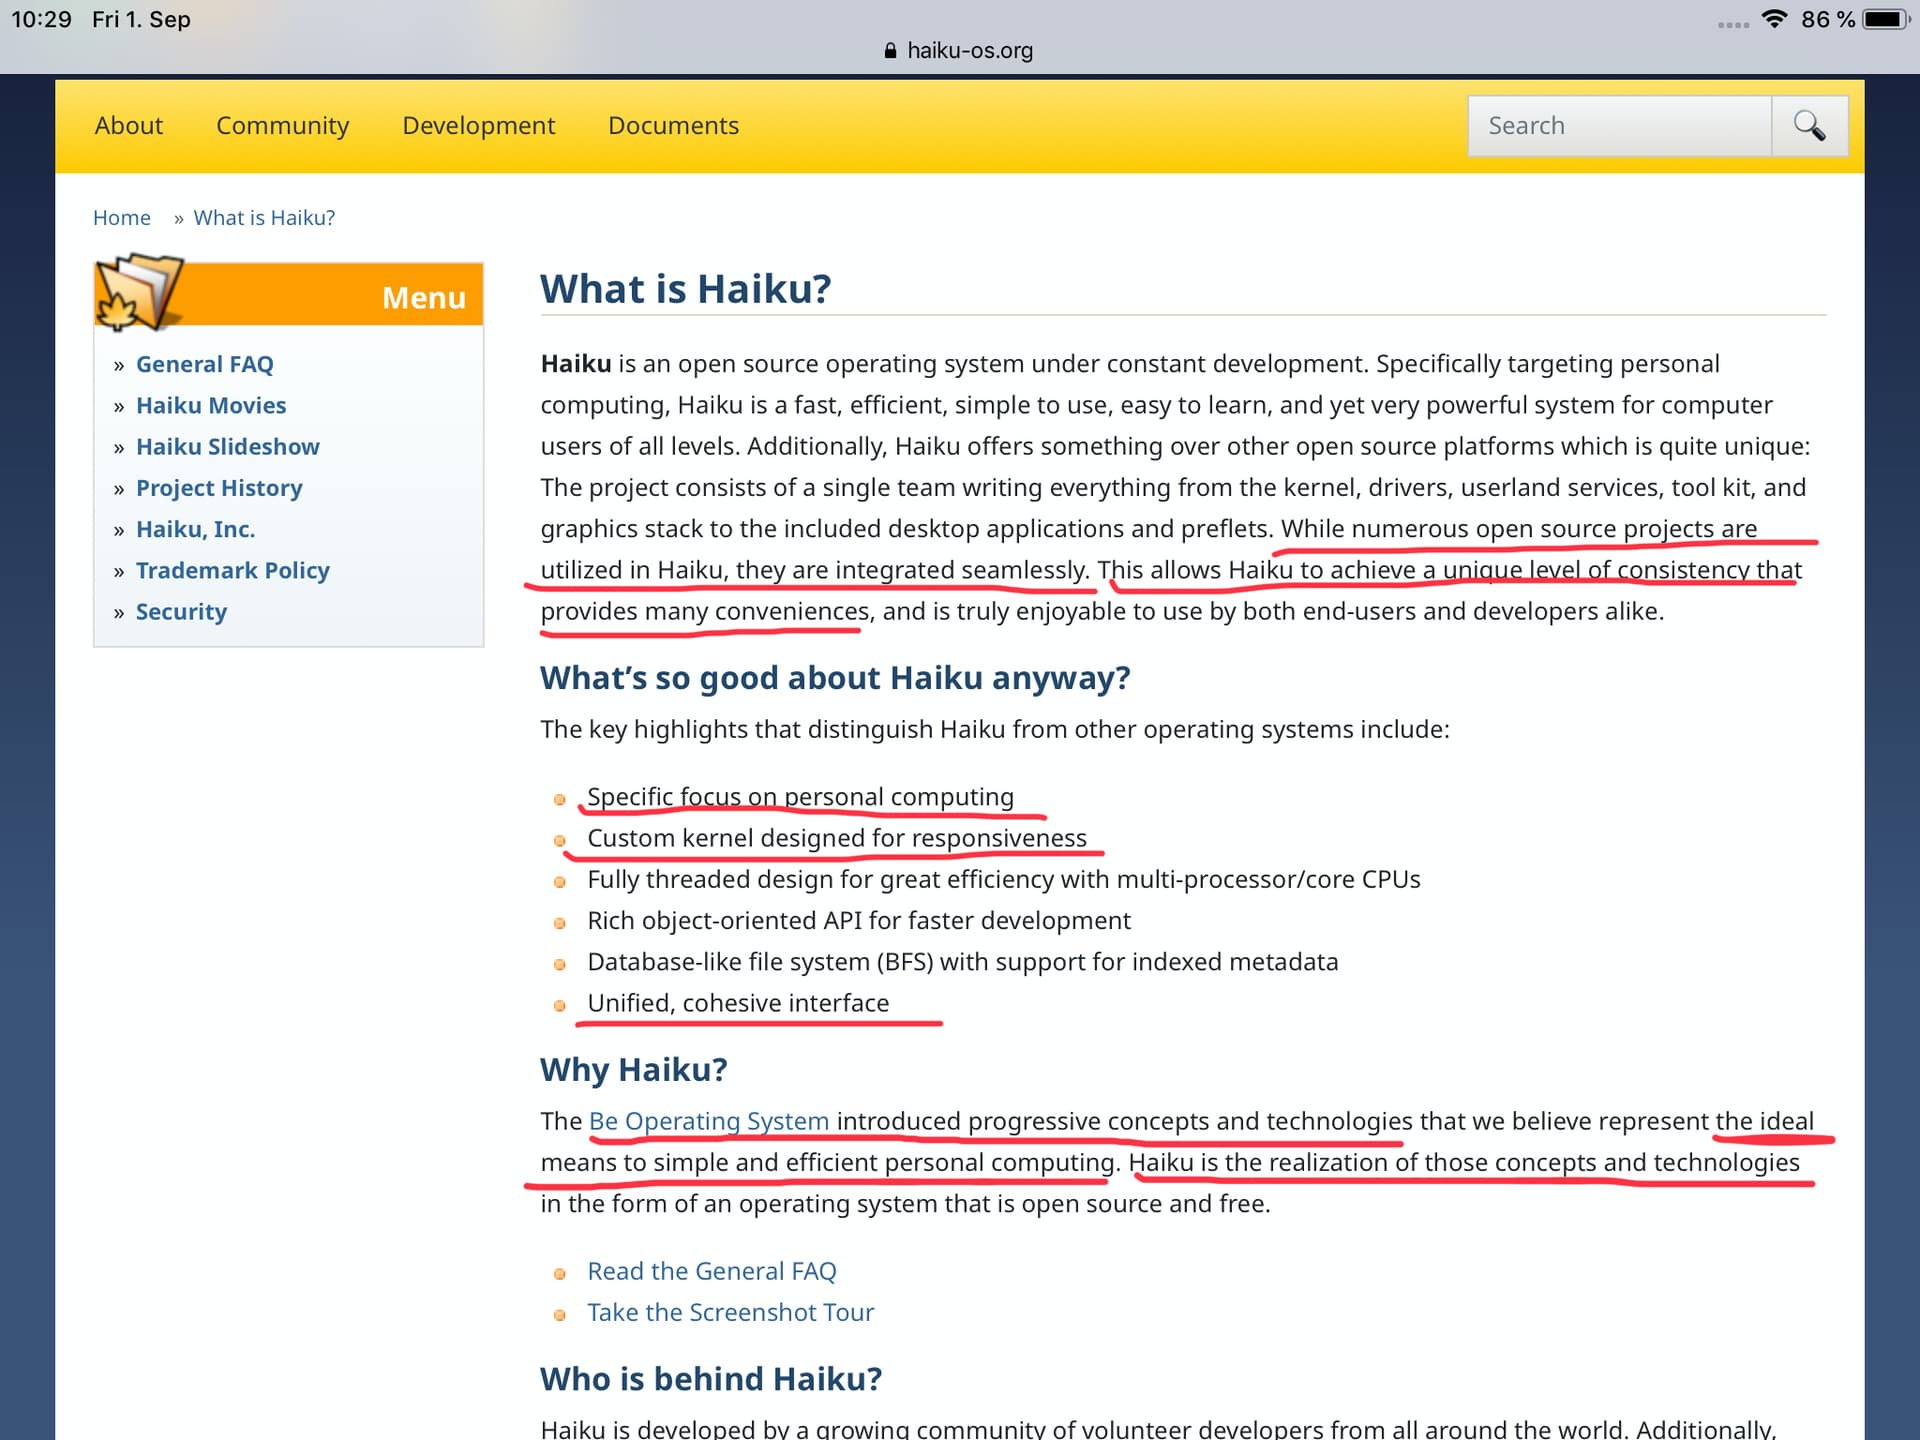Click 'What's so good about Haiku anyway?' heading
Image resolution: width=1920 pixels, height=1440 pixels.
point(835,678)
